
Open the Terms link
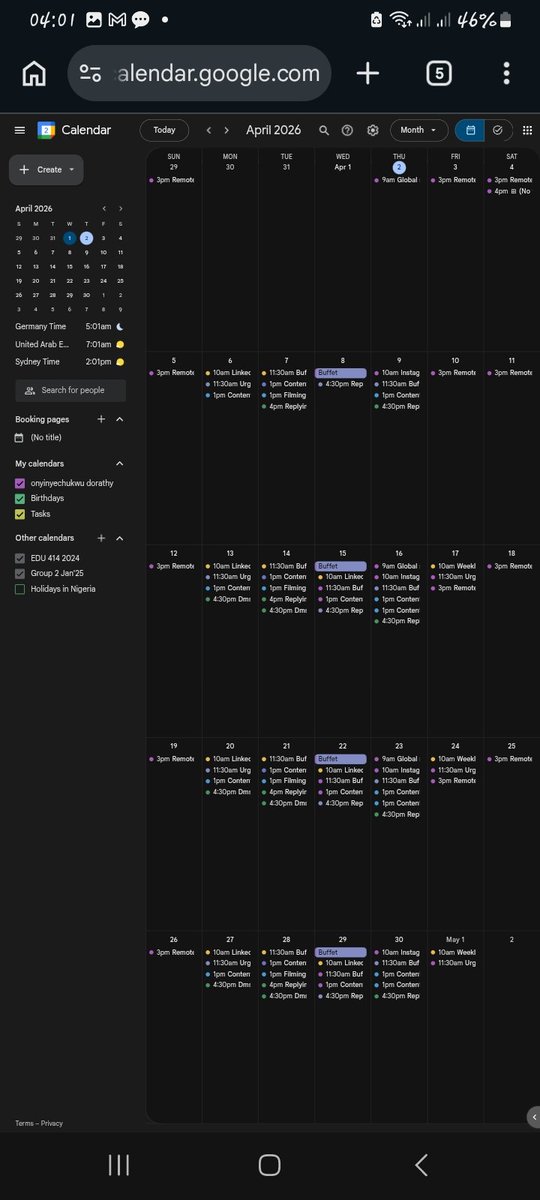[24, 1123]
